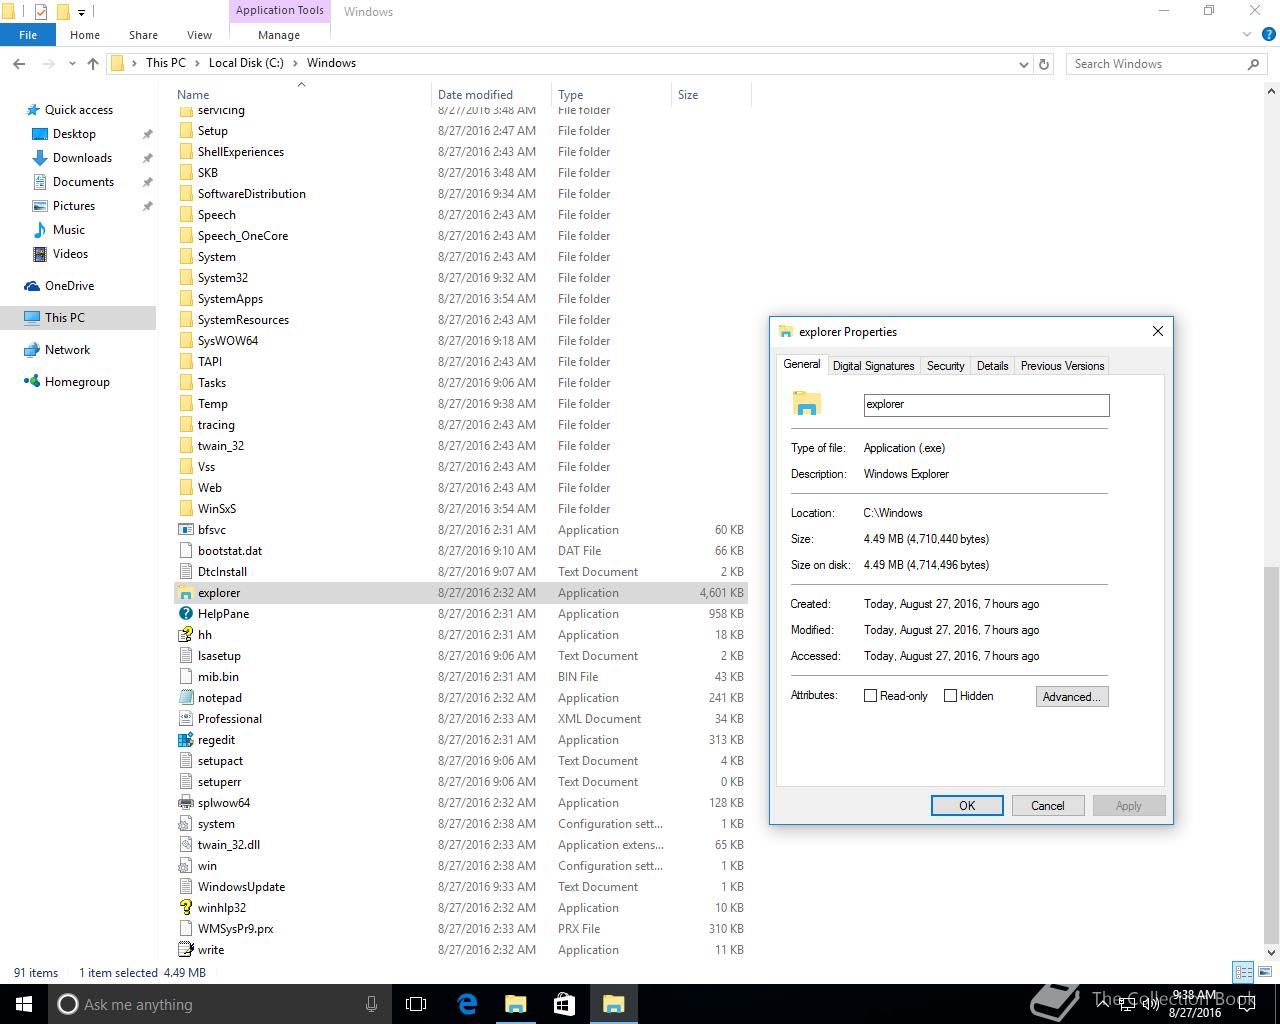Open the Windows Store taskbar icon

pyautogui.click(x=564, y=1004)
